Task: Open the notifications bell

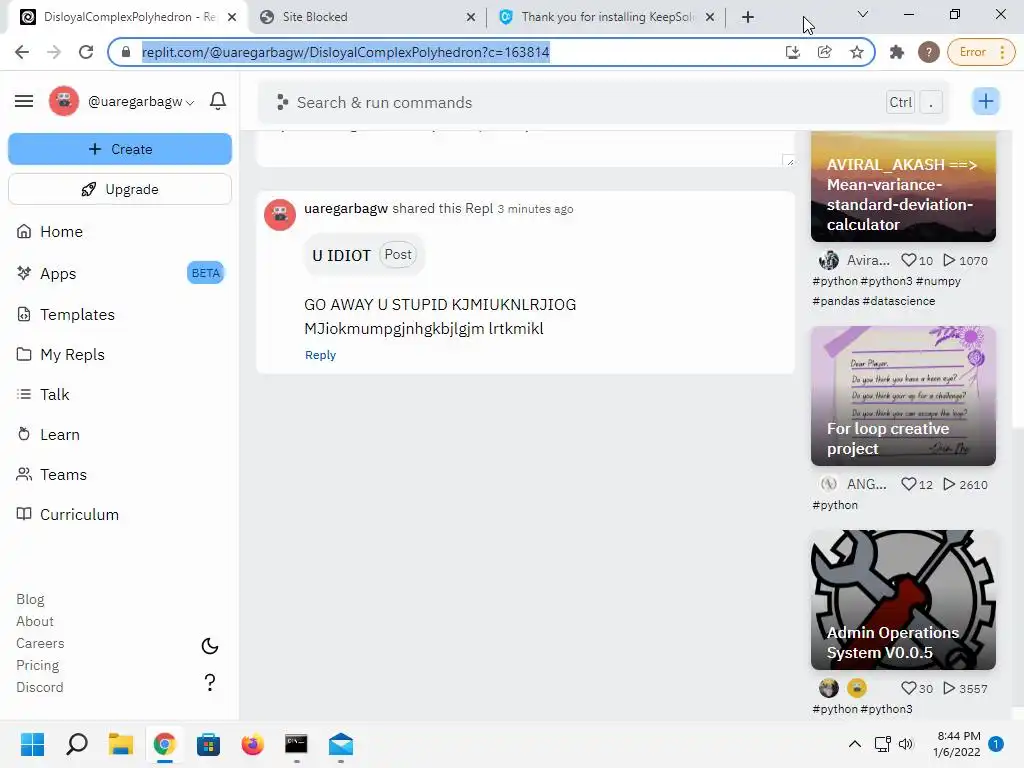Action: click(x=218, y=101)
